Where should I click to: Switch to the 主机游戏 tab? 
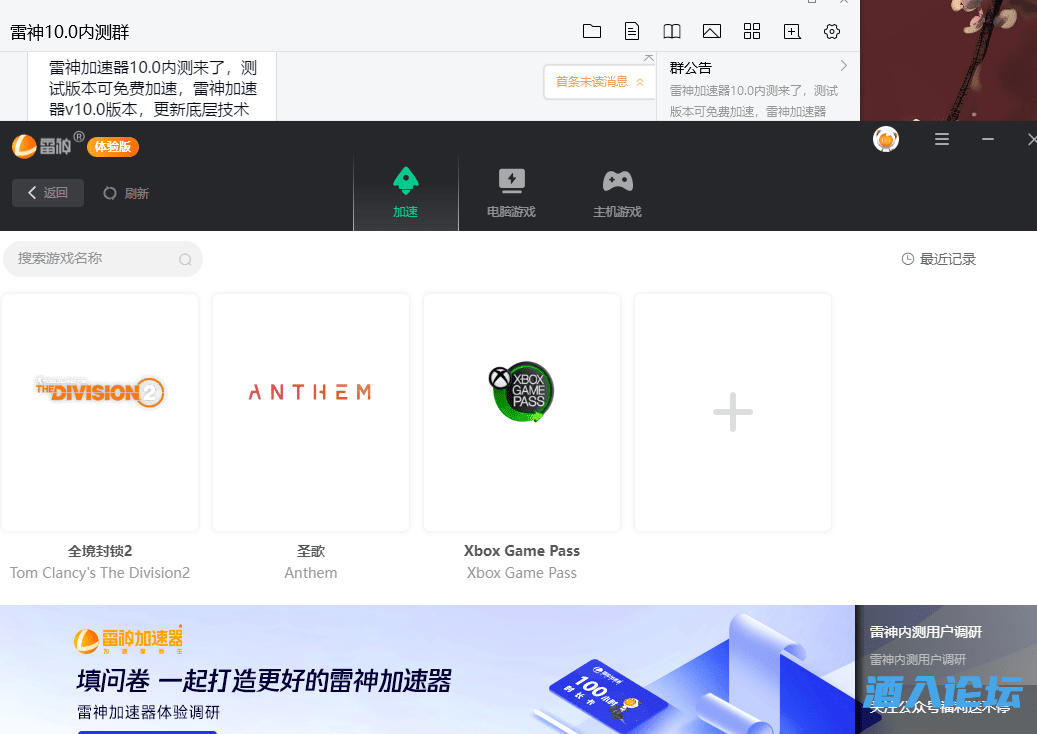[617, 192]
